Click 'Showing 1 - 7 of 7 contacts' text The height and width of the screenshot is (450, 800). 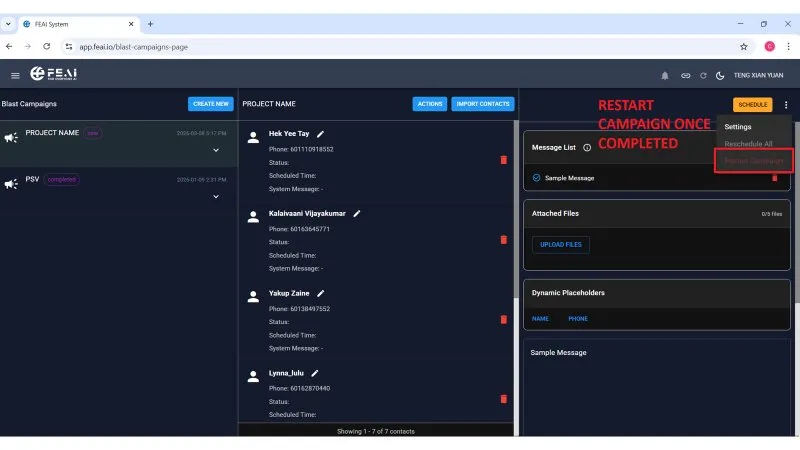[376, 431]
